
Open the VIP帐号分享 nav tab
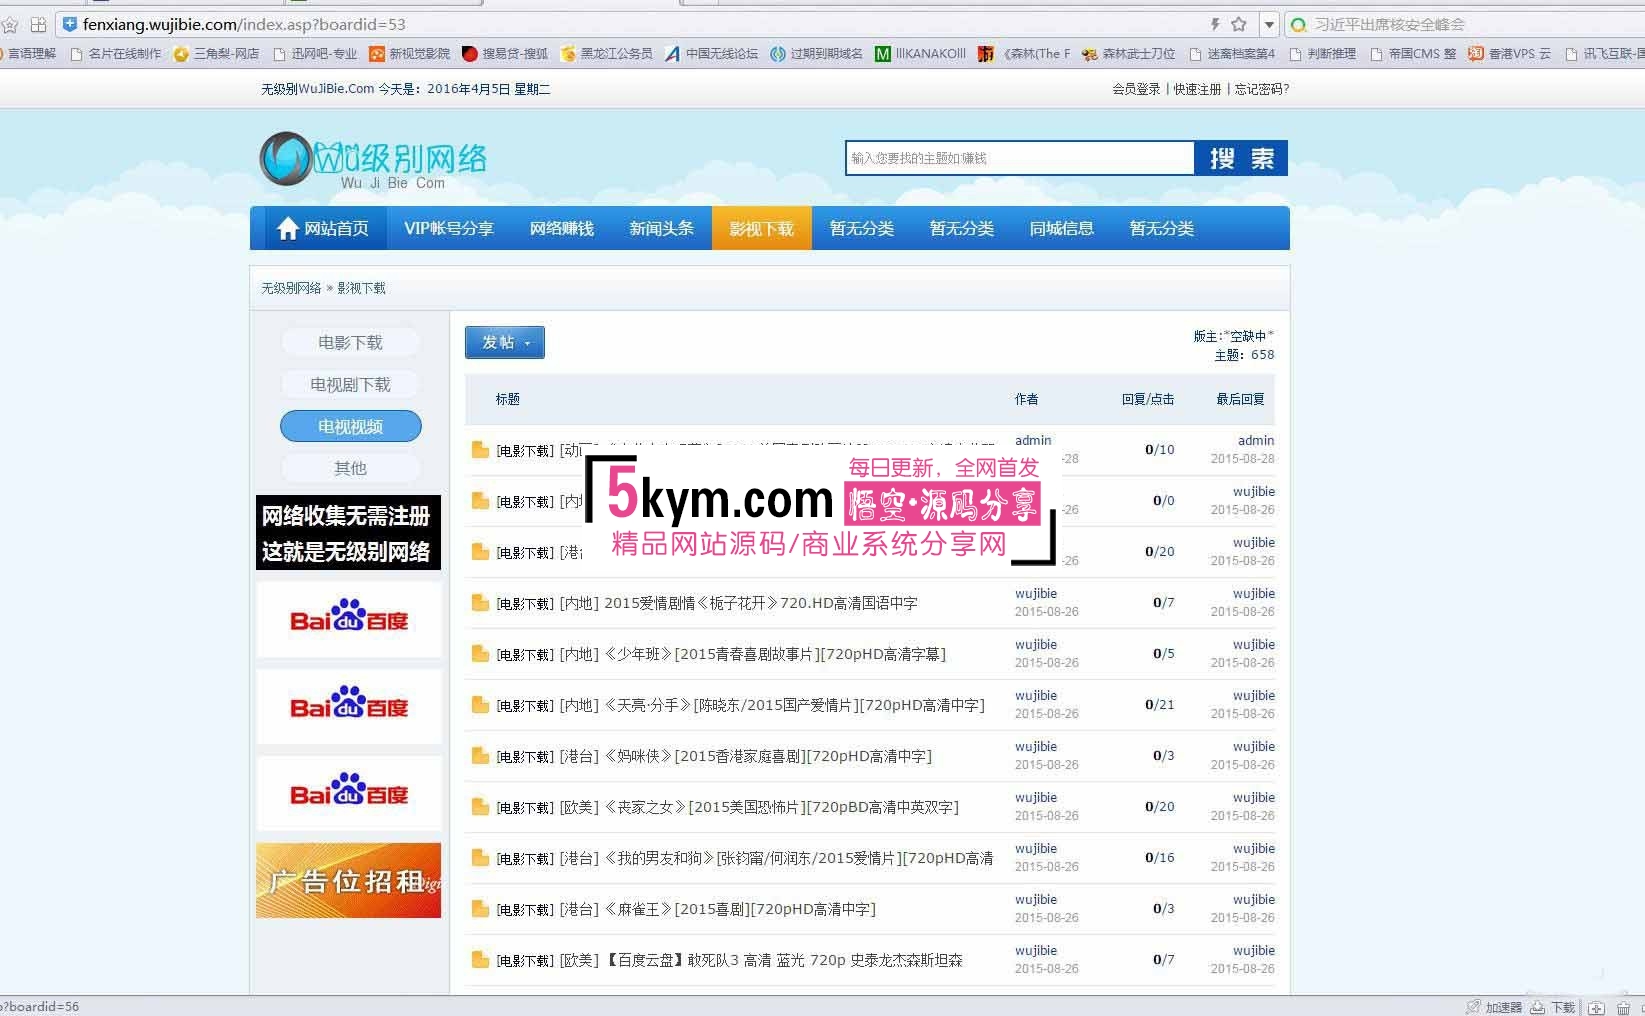pyautogui.click(x=449, y=229)
